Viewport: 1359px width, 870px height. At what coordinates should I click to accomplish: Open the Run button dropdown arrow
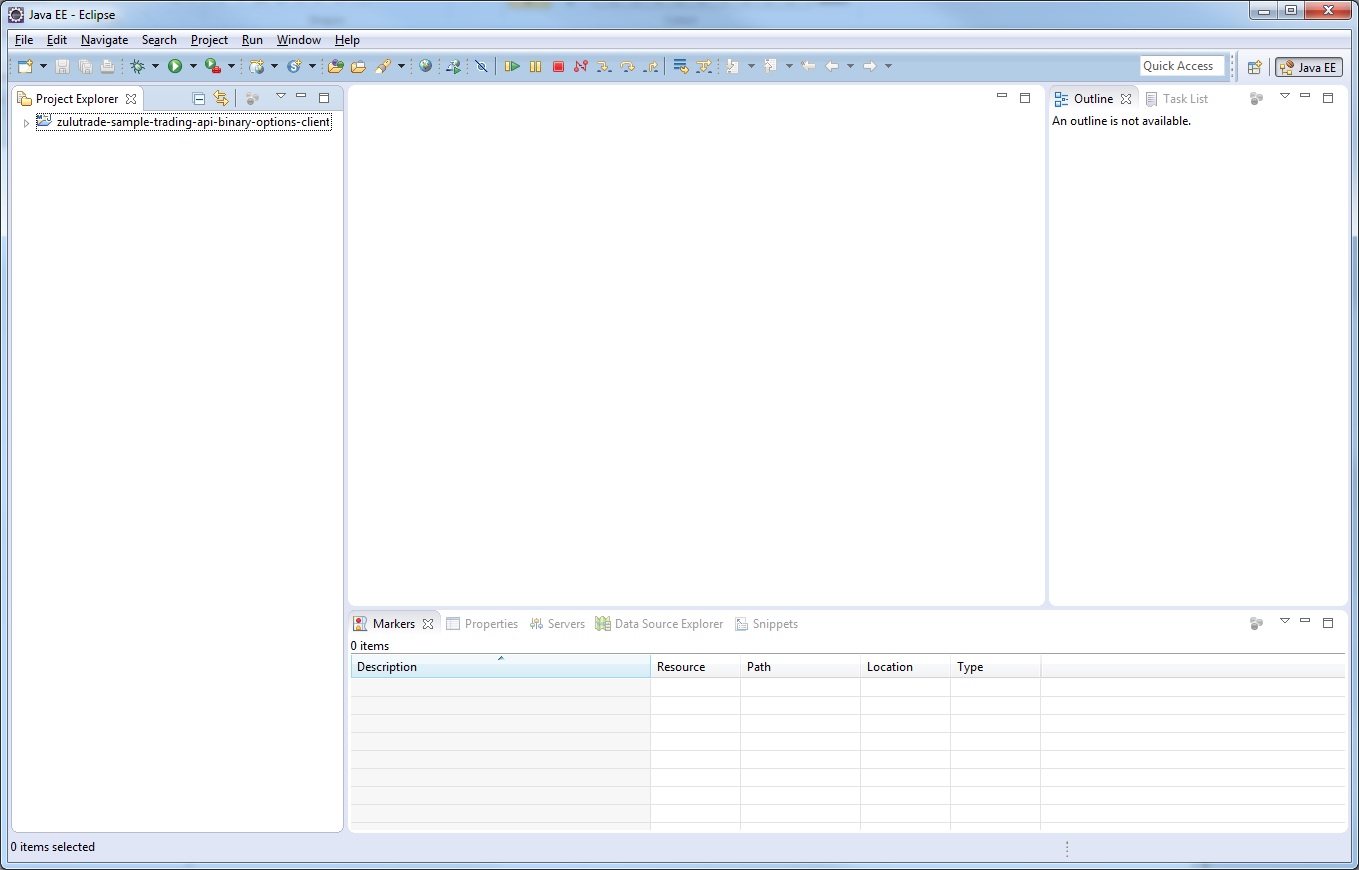pos(193,67)
